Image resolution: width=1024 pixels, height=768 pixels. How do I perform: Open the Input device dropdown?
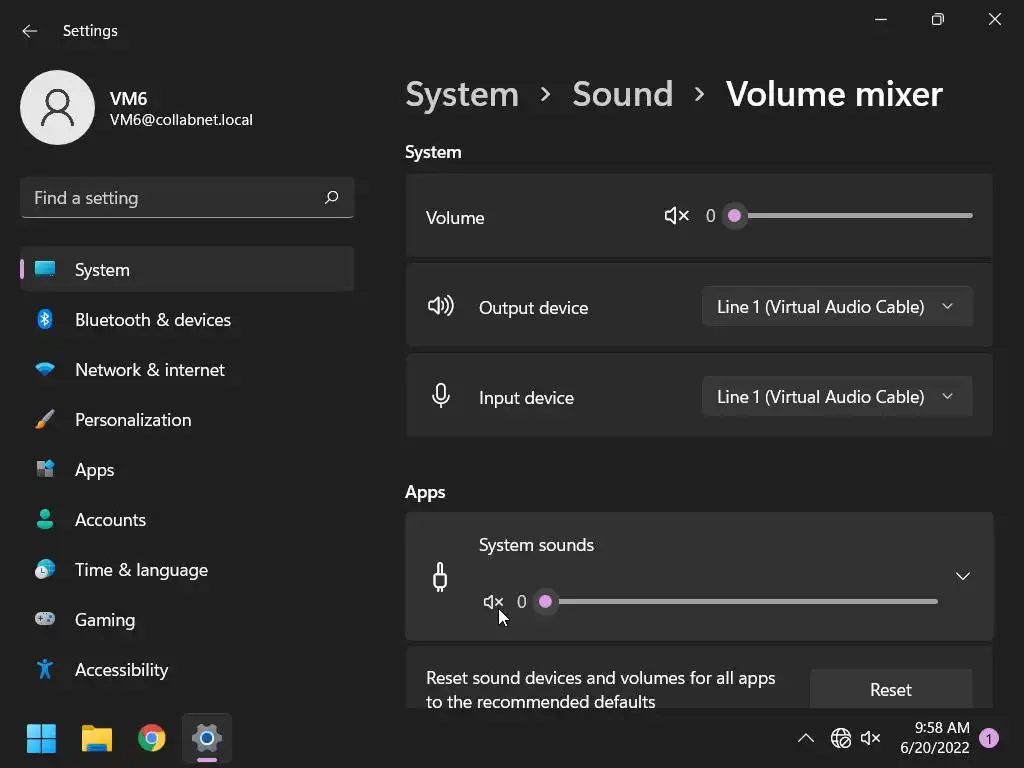[x=836, y=397]
